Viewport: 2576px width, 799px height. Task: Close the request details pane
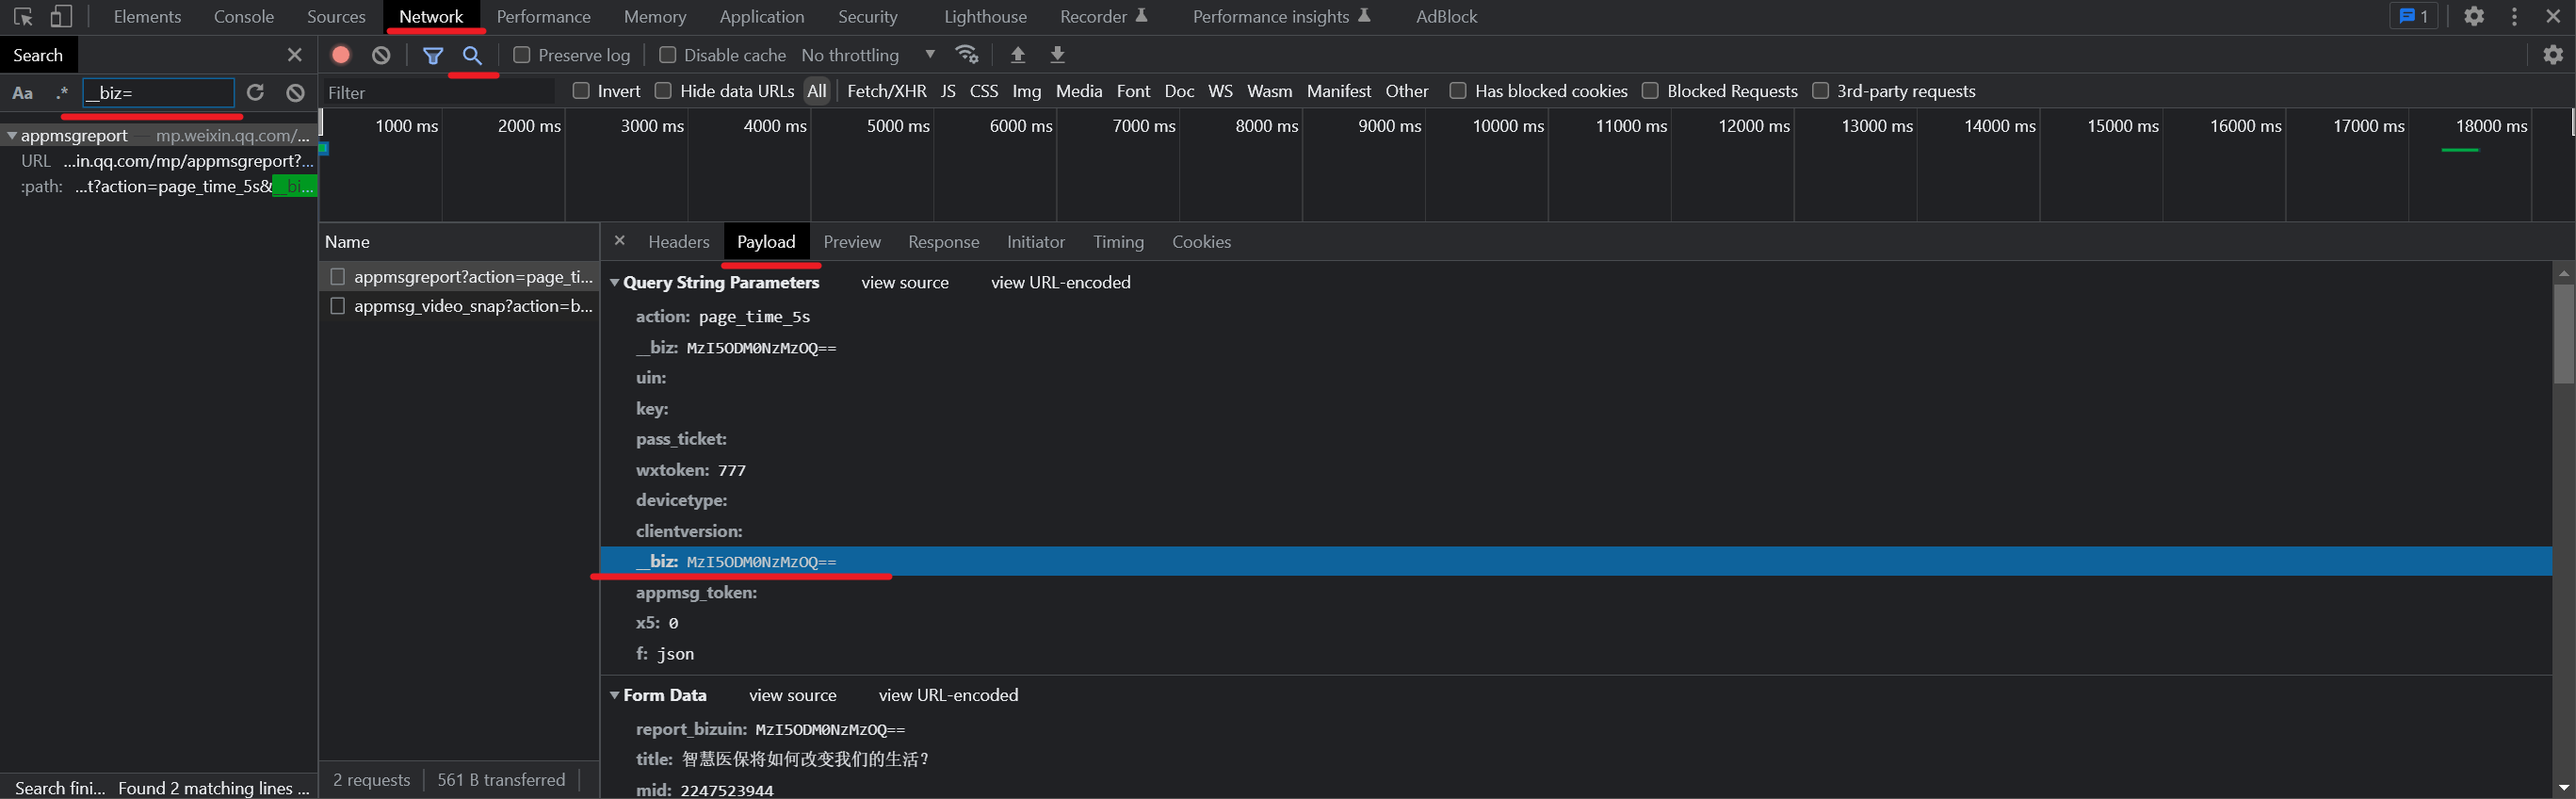(619, 241)
